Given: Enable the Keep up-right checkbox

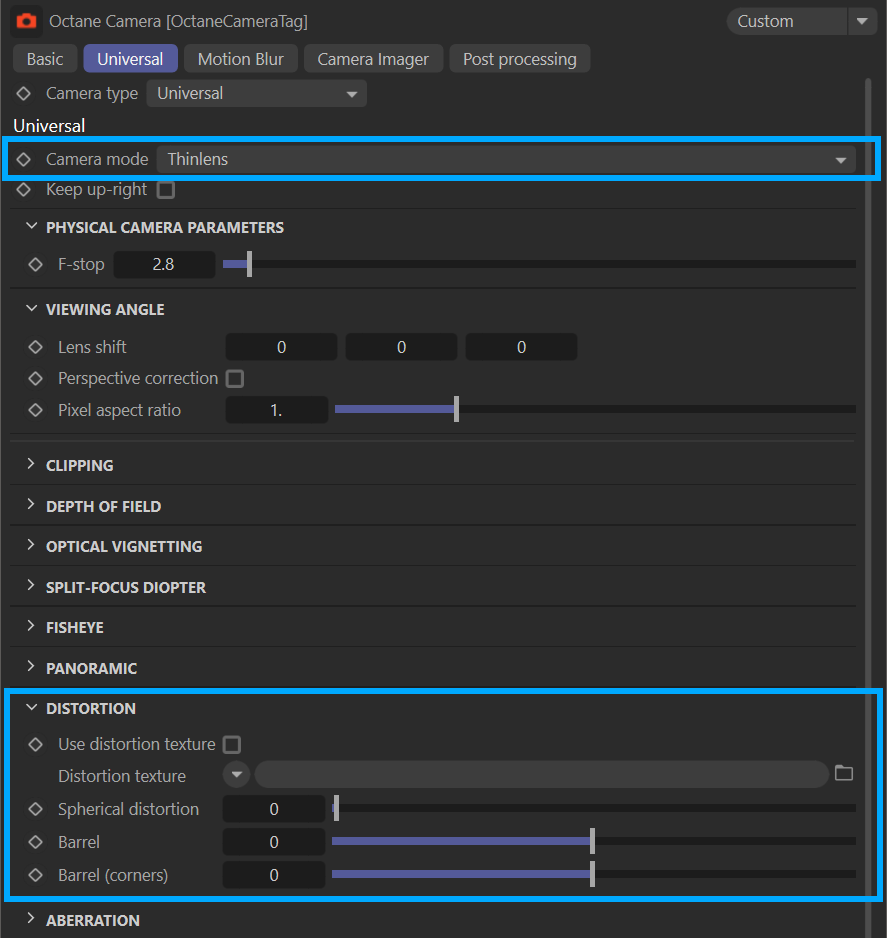Looking at the screenshot, I should coord(166,190).
